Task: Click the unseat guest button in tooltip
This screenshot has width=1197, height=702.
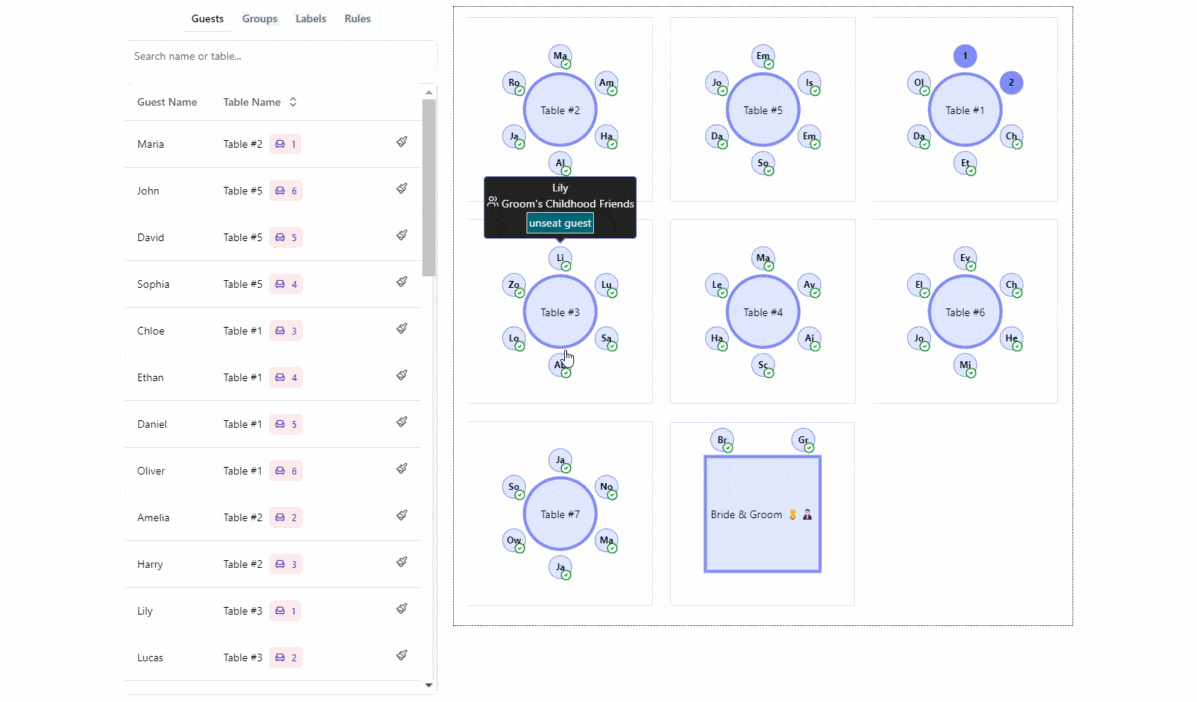Action: (560, 223)
